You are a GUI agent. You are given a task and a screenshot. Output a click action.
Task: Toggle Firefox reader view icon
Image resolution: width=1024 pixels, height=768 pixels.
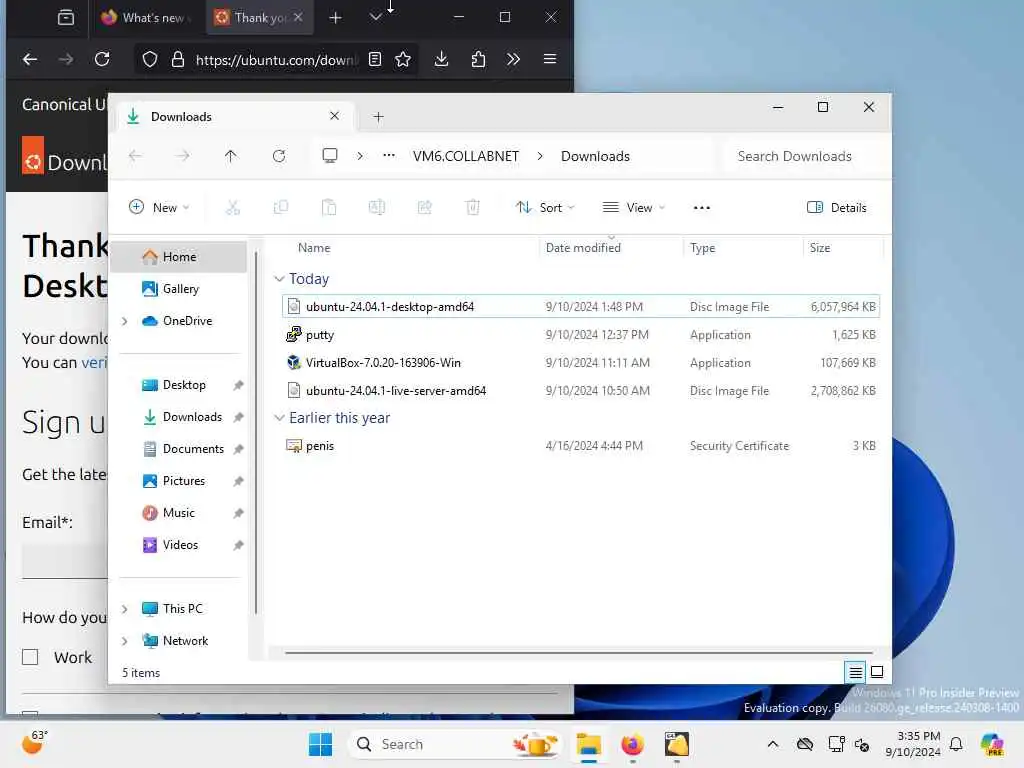click(375, 59)
